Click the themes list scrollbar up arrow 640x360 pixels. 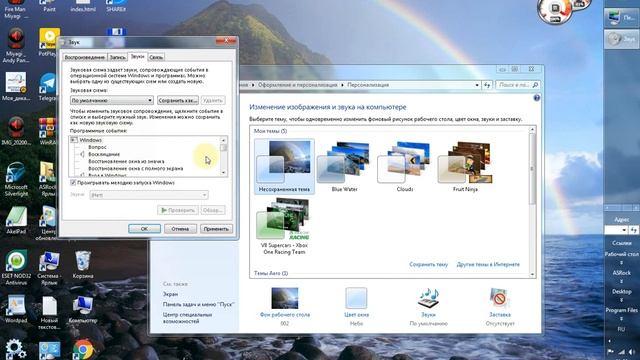(532, 130)
